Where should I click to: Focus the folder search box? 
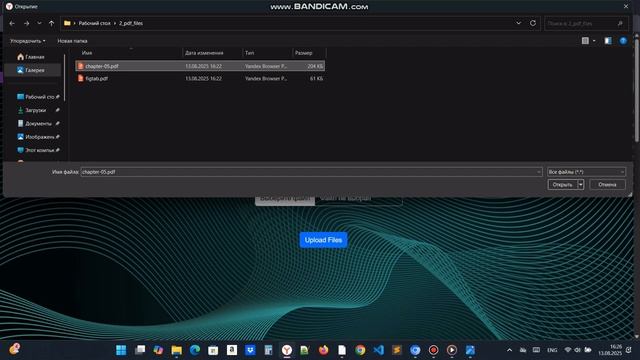click(x=586, y=24)
